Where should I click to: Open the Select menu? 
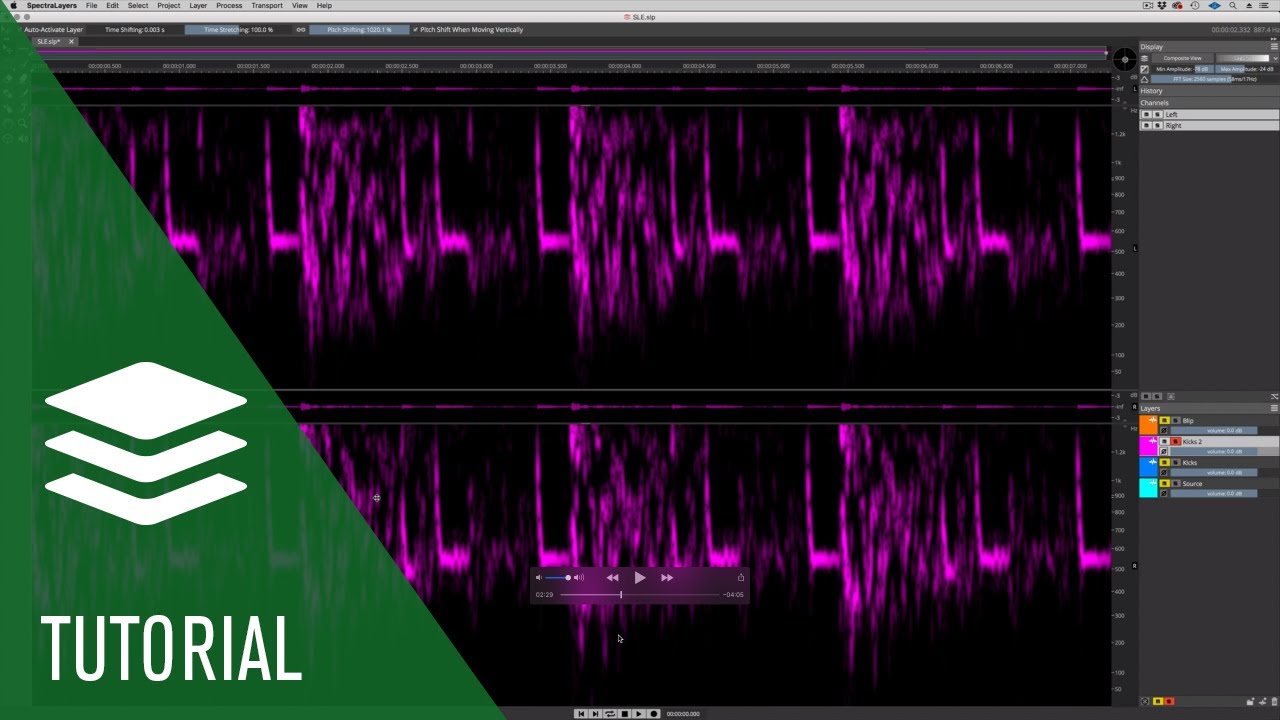[138, 5]
